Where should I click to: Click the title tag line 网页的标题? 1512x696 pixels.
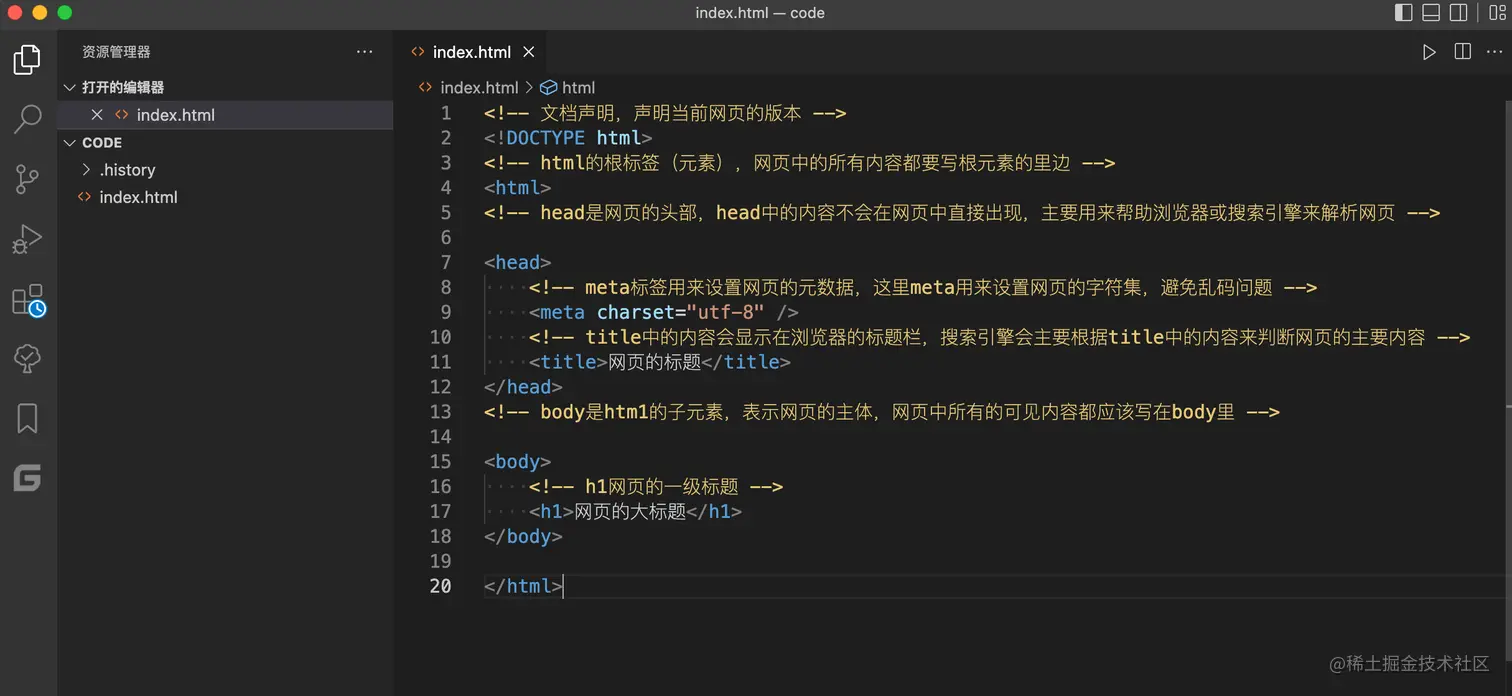coord(660,362)
